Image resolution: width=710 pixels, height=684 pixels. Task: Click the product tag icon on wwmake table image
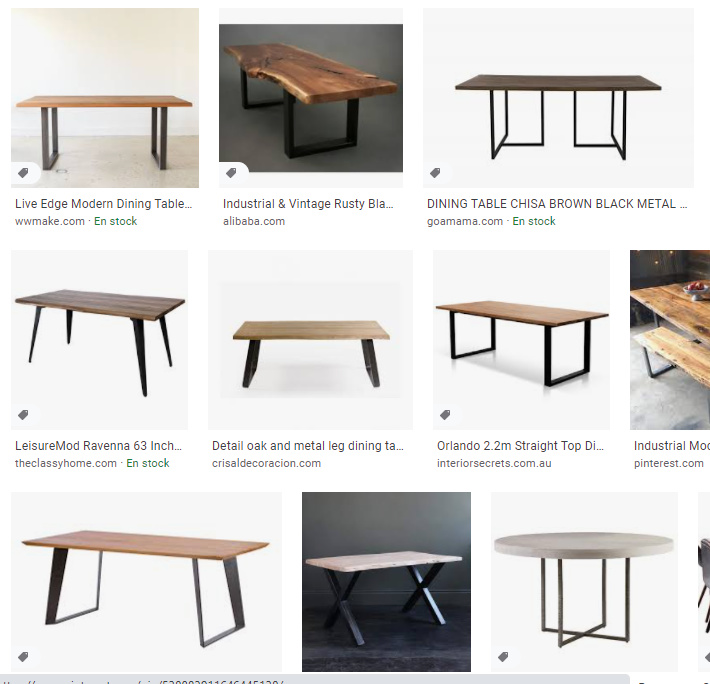pos(23,172)
